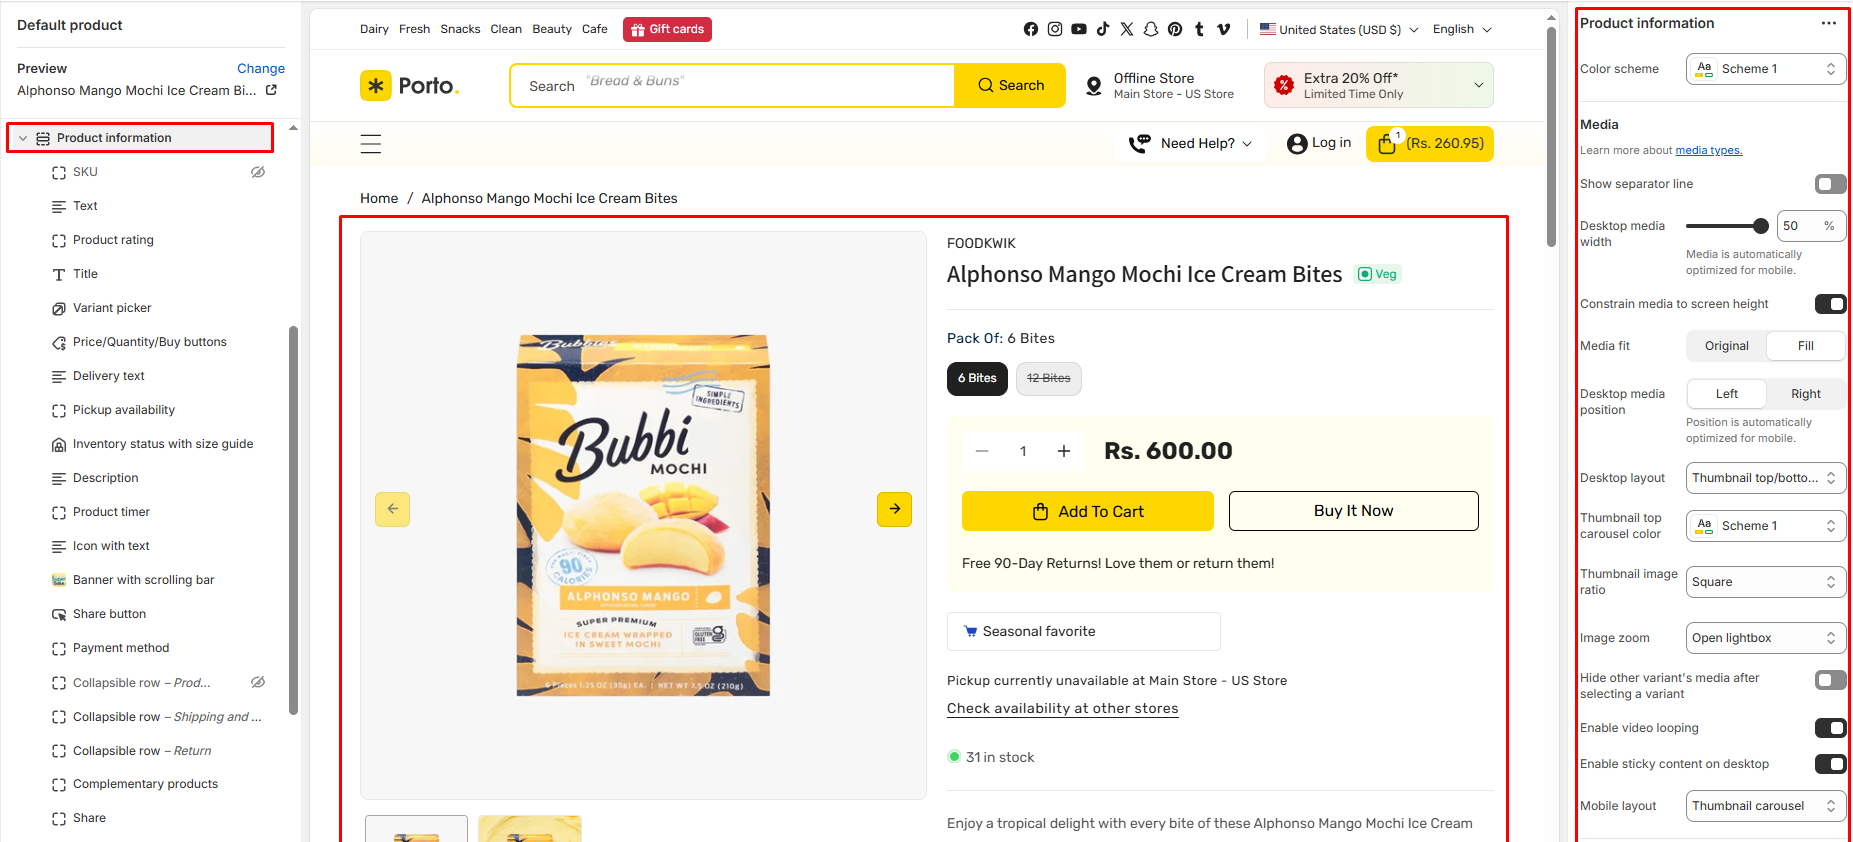Open preview product in new window icon
The image size is (1853, 842).
coord(271,90)
